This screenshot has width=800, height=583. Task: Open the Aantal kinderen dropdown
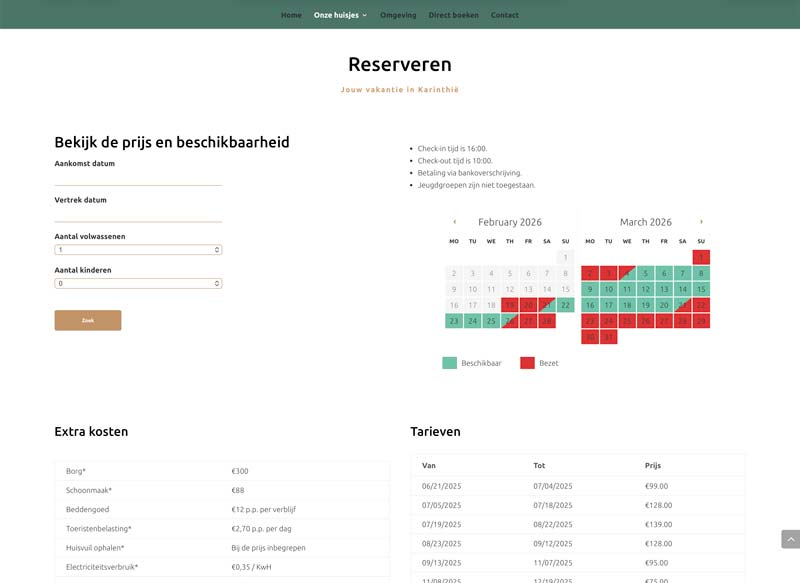coord(138,283)
